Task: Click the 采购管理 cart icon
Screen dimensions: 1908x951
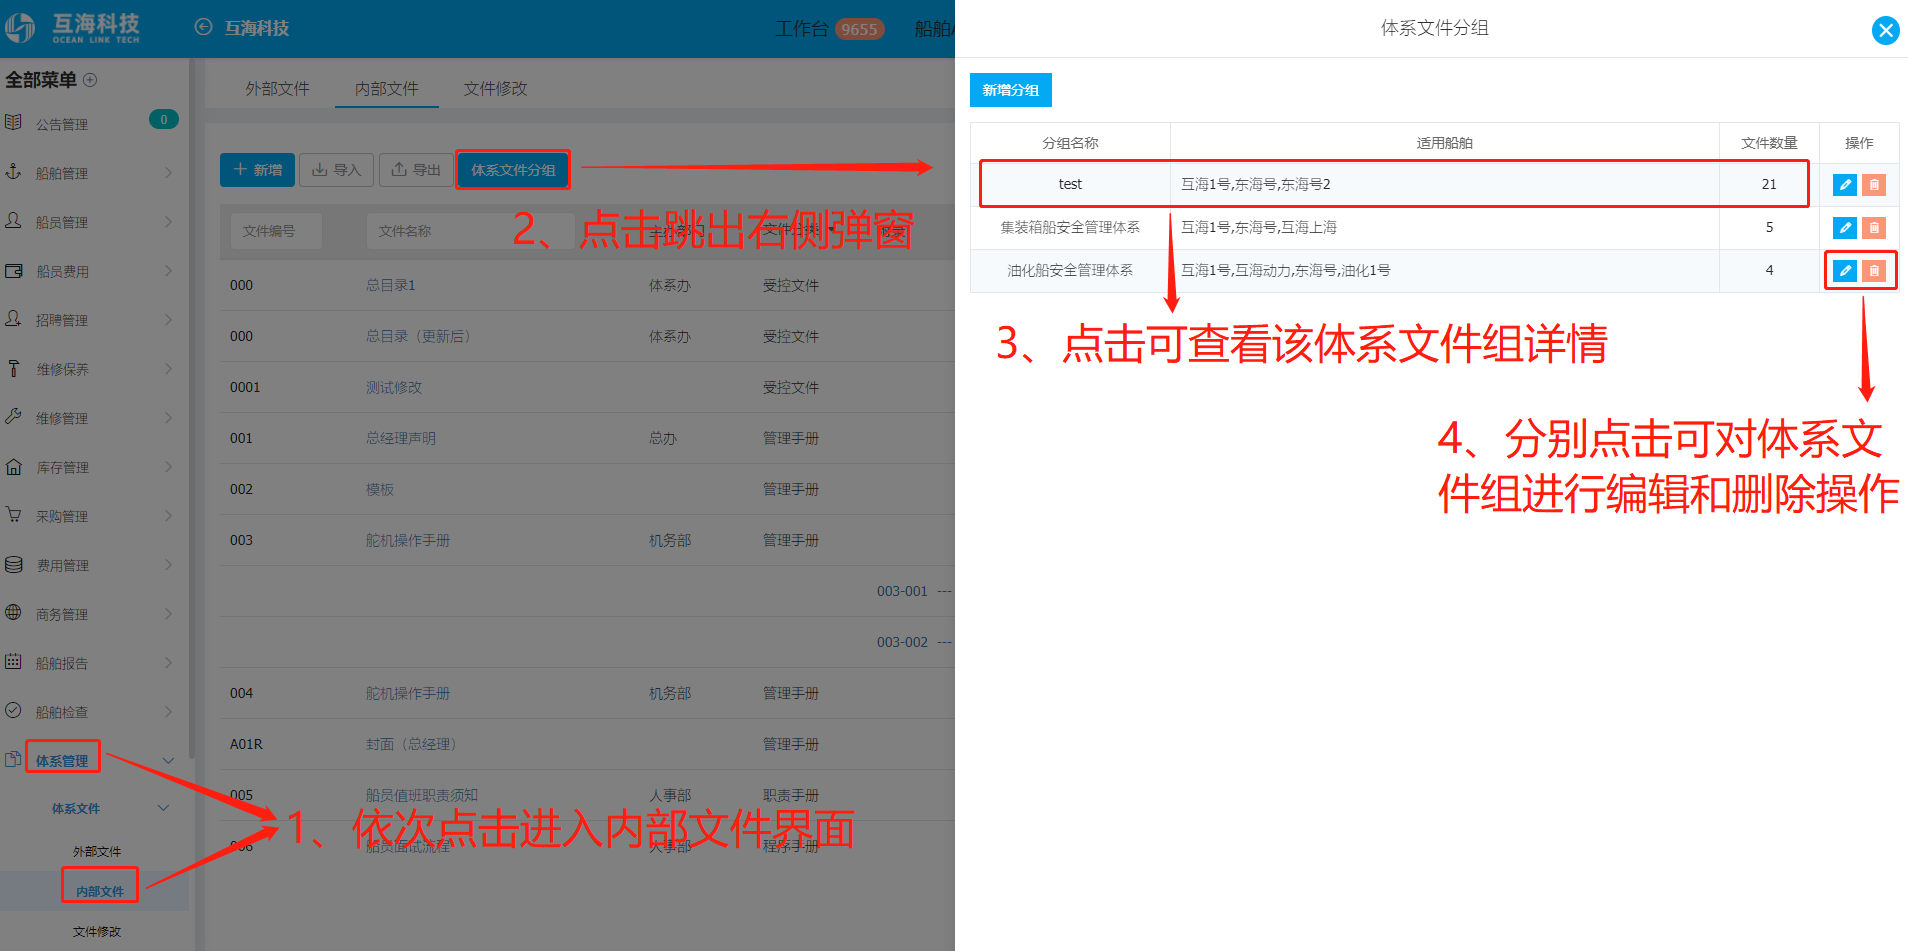Action: (13, 515)
